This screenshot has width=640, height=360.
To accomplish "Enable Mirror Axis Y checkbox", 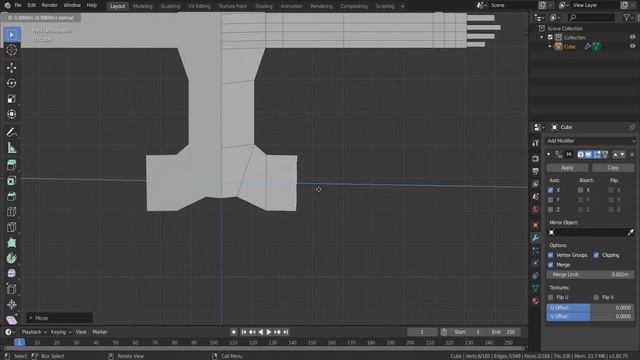I will [551, 200].
